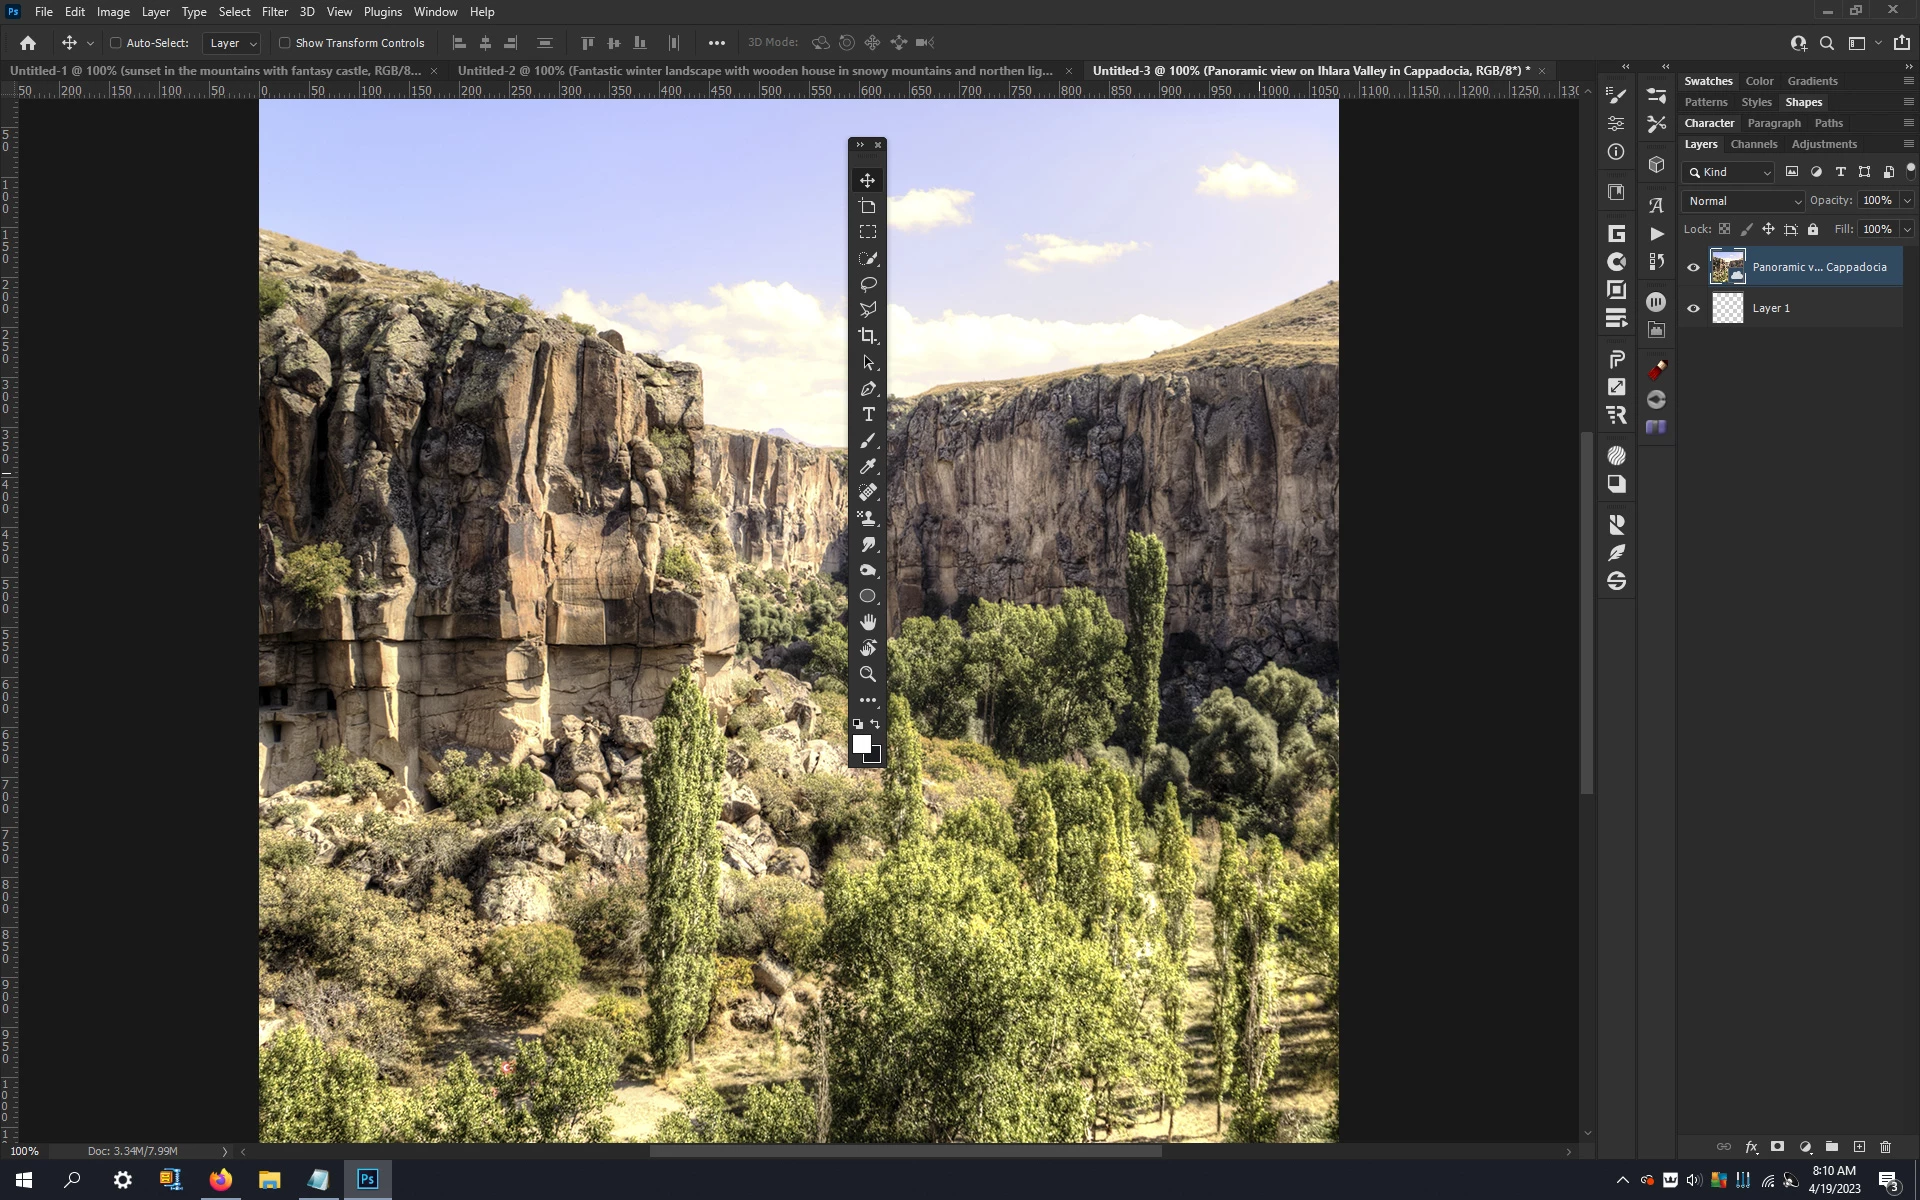Expand the Opacity slider dropdown arrow
1920x1200 pixels.
1907,201
